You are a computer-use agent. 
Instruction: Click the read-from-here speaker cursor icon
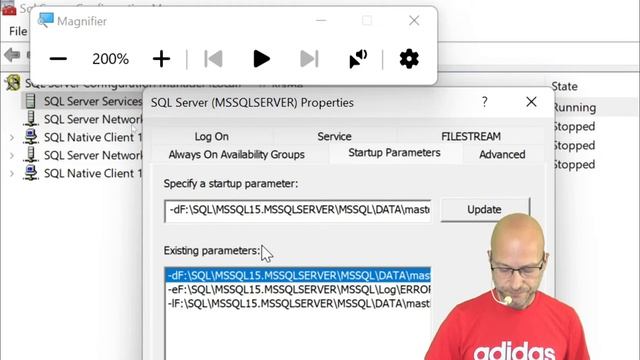358,59
